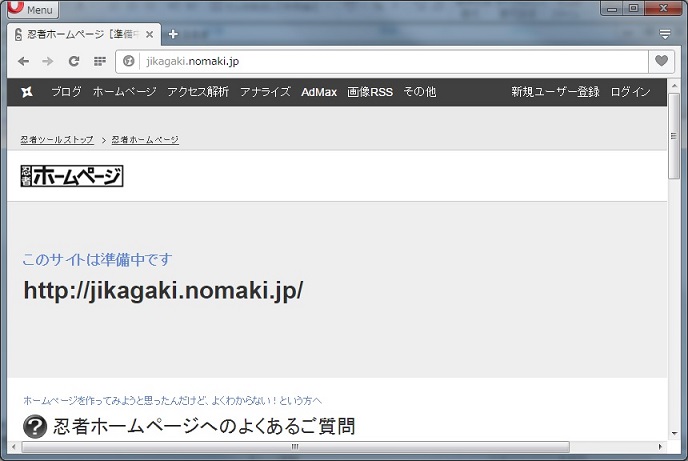The width and height of the screenshot is (688, 461).
Task: Reload the page with refresh icon
Action: pyautogui.click(x=74, y=61)
